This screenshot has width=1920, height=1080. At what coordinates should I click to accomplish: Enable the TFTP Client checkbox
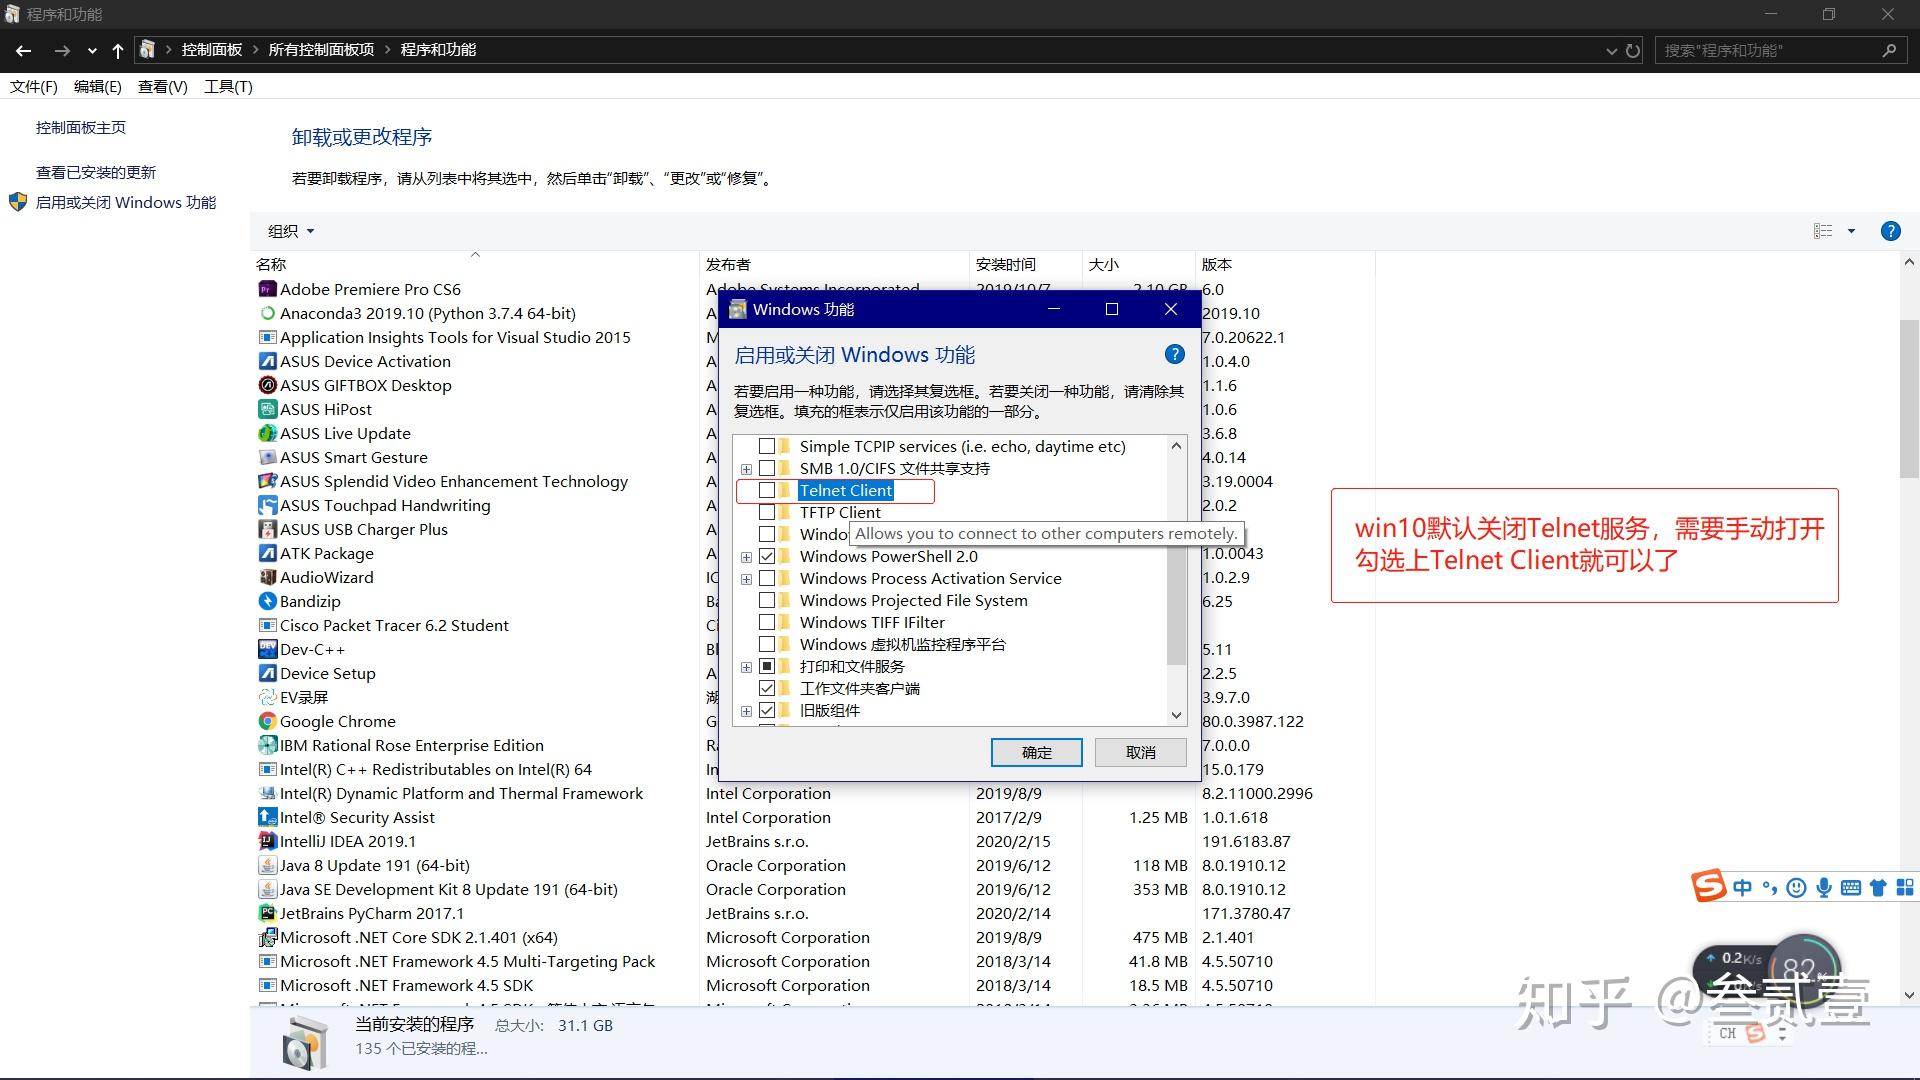point(767,512)
